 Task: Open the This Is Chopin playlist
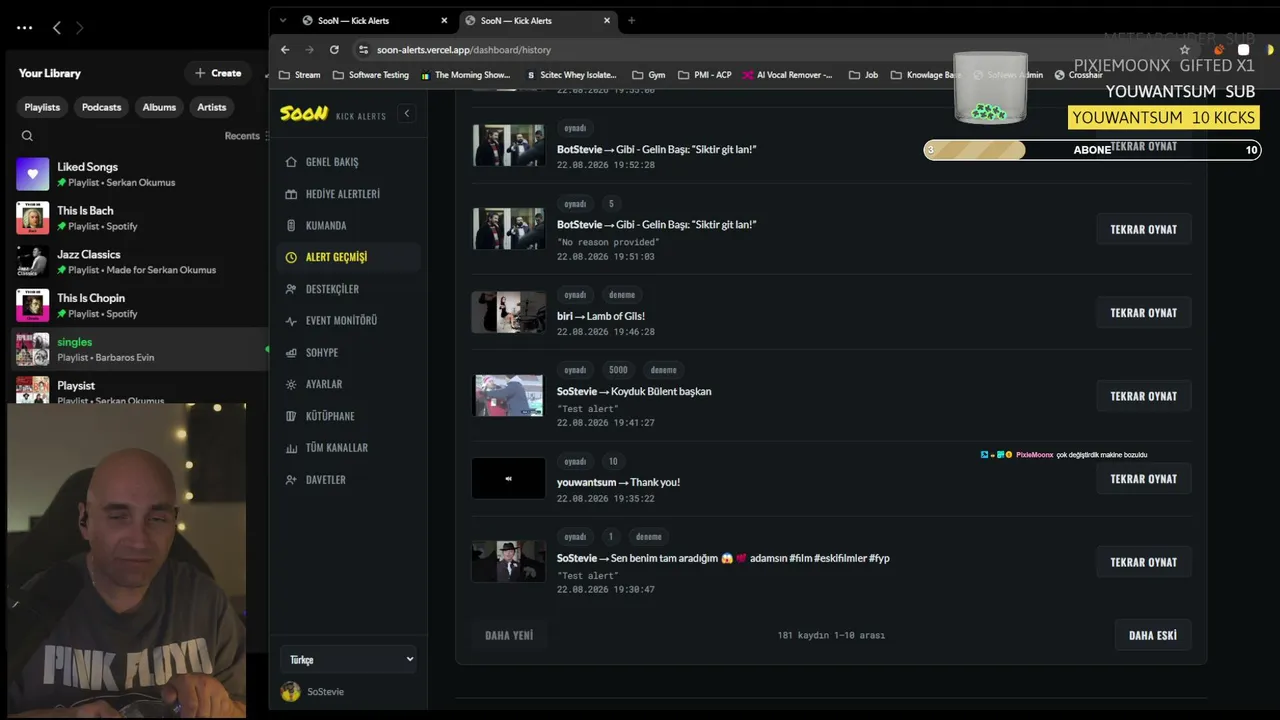point(140,305)
